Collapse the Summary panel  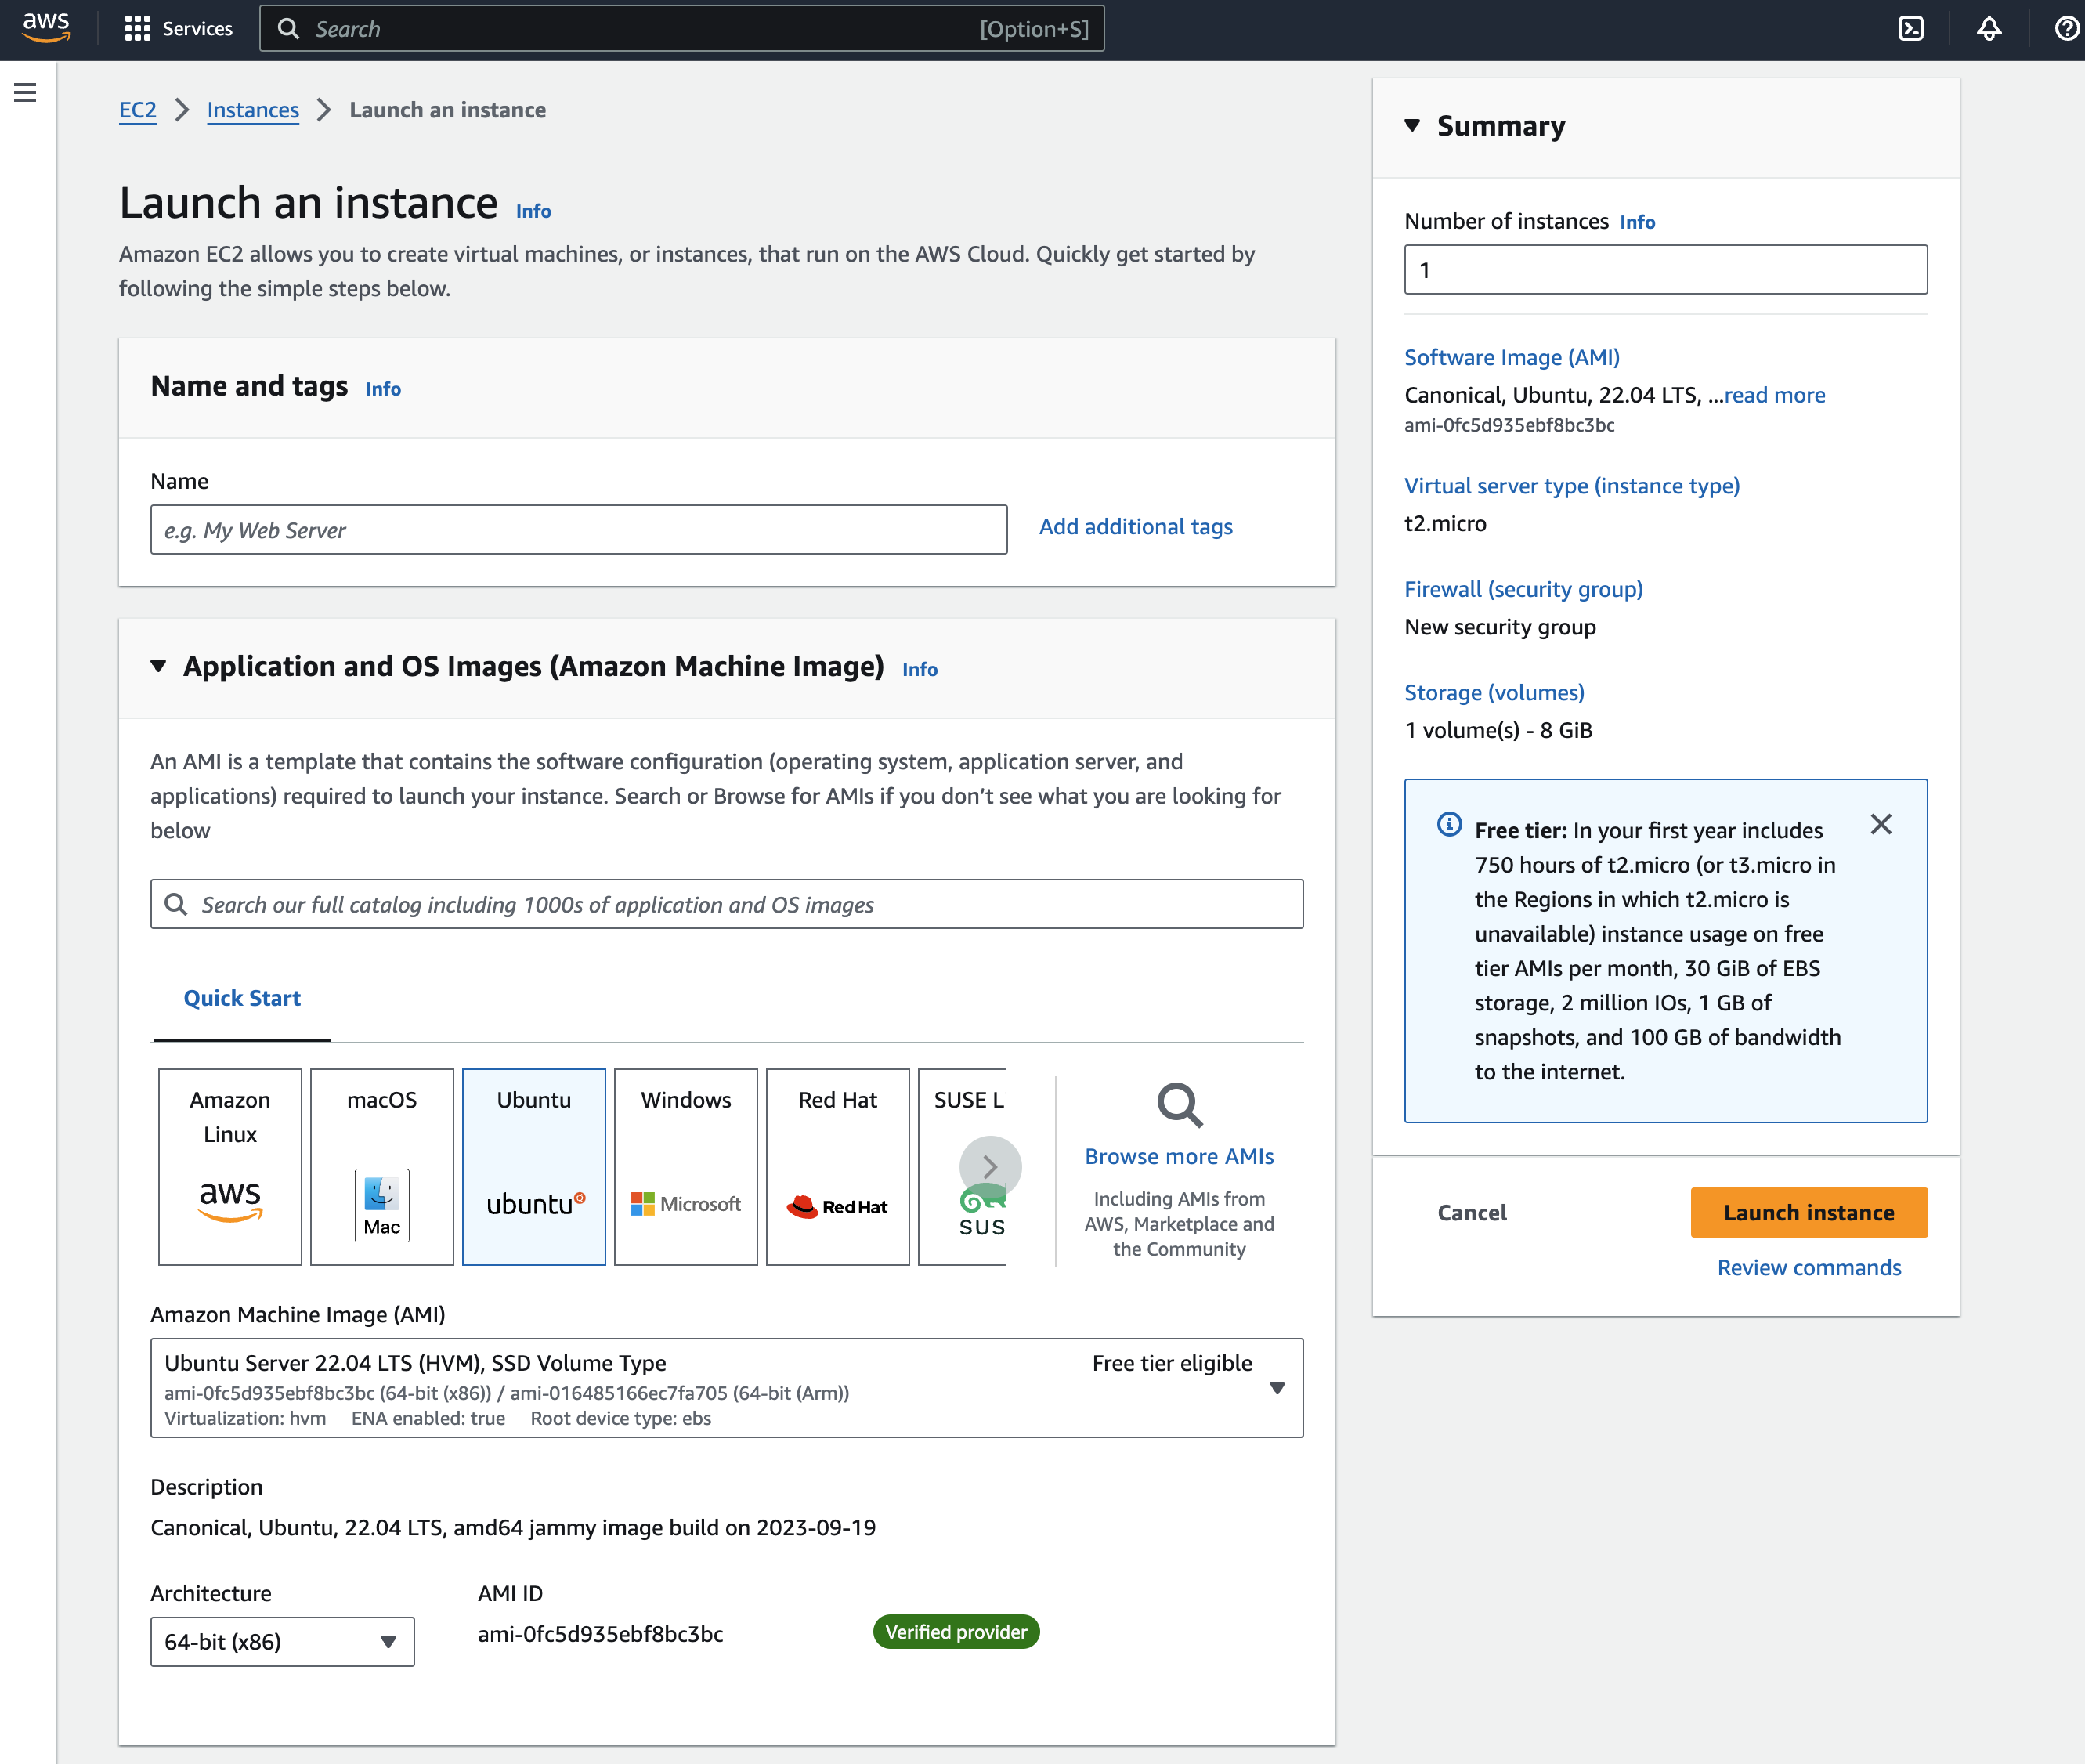click(1412, 126)
